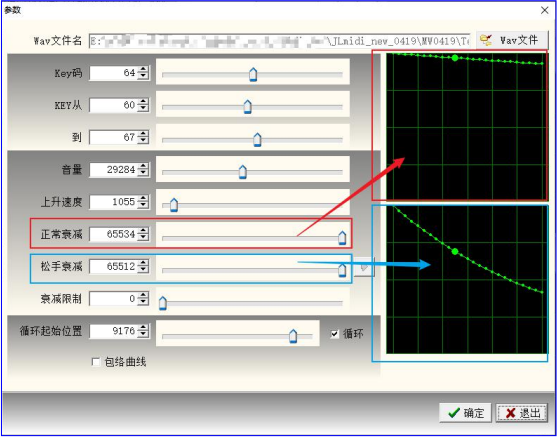This screenshot has width=557, height=437.
Task: Close the 参数 dialog window
Action: click(x=545, y=10)
